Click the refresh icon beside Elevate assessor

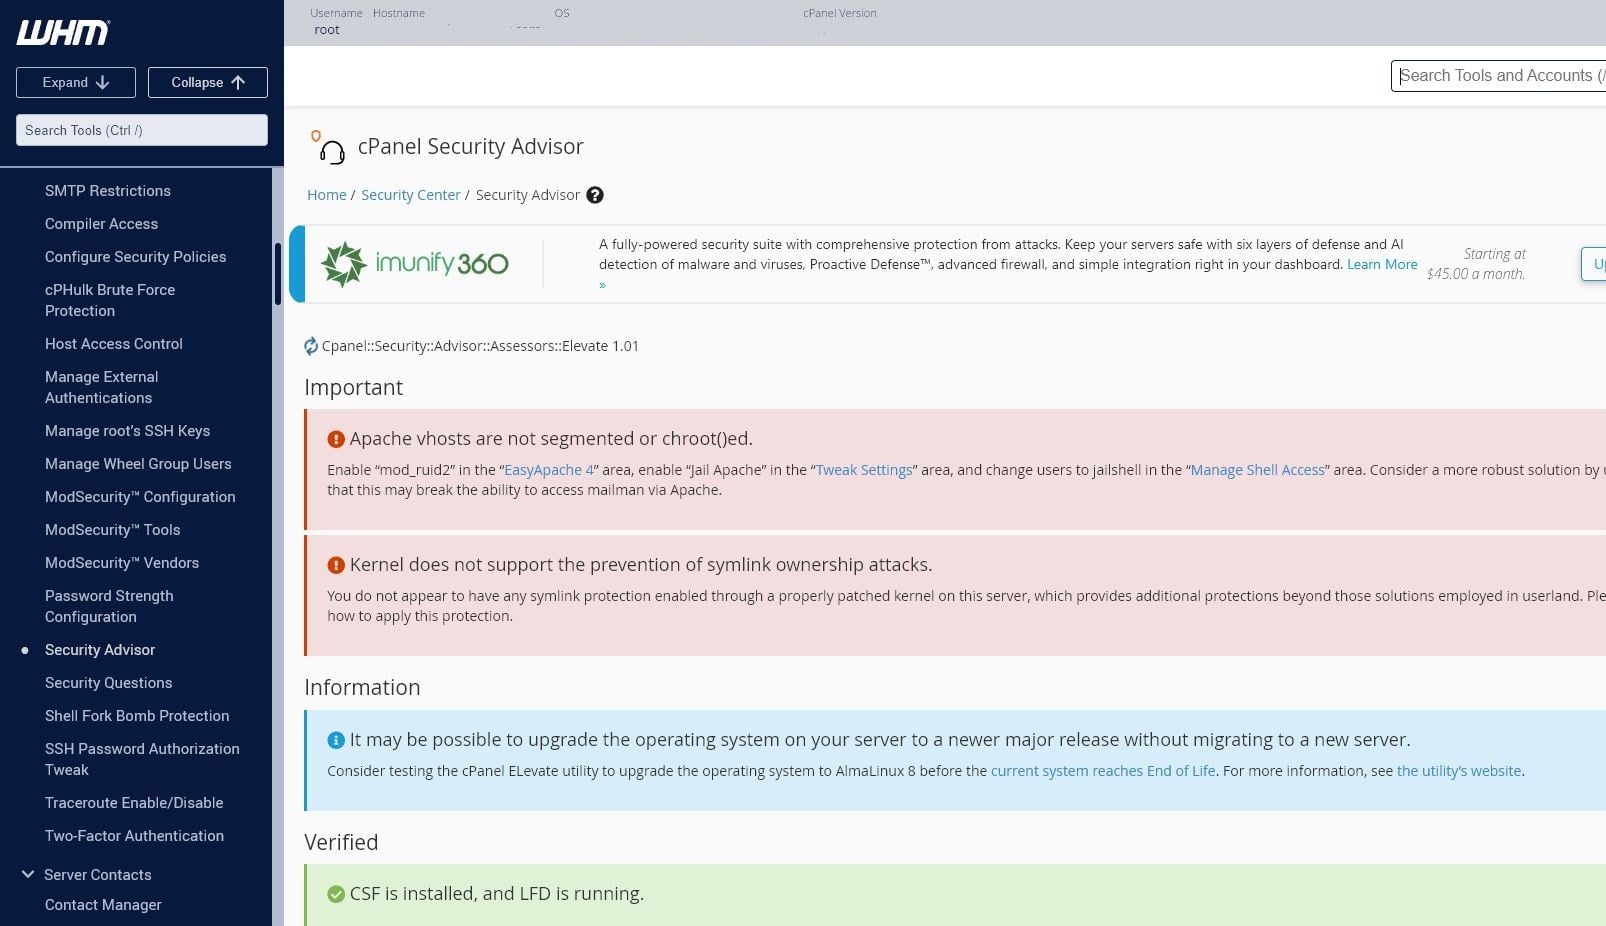(x=311, y=346)
